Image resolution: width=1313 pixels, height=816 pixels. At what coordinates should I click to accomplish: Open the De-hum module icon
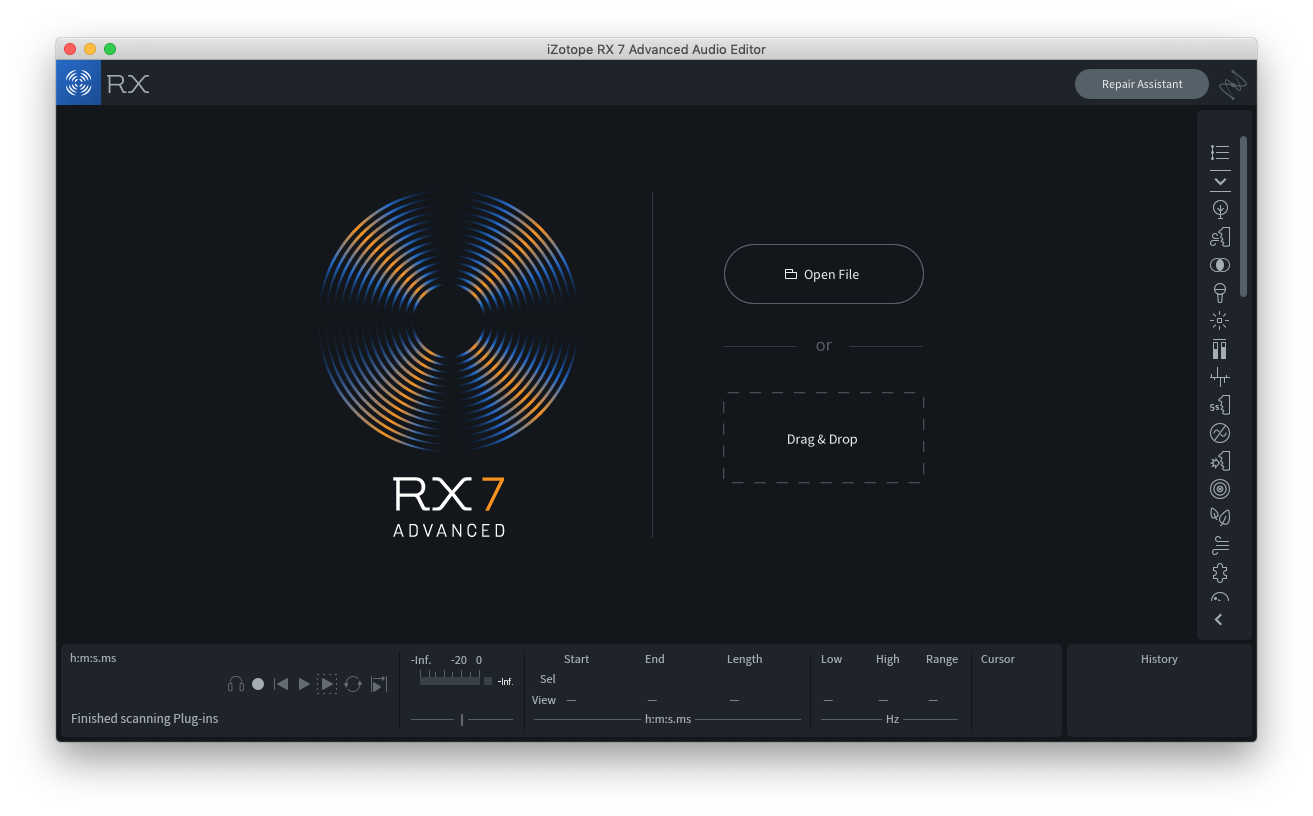click(x=1220, y=433)
